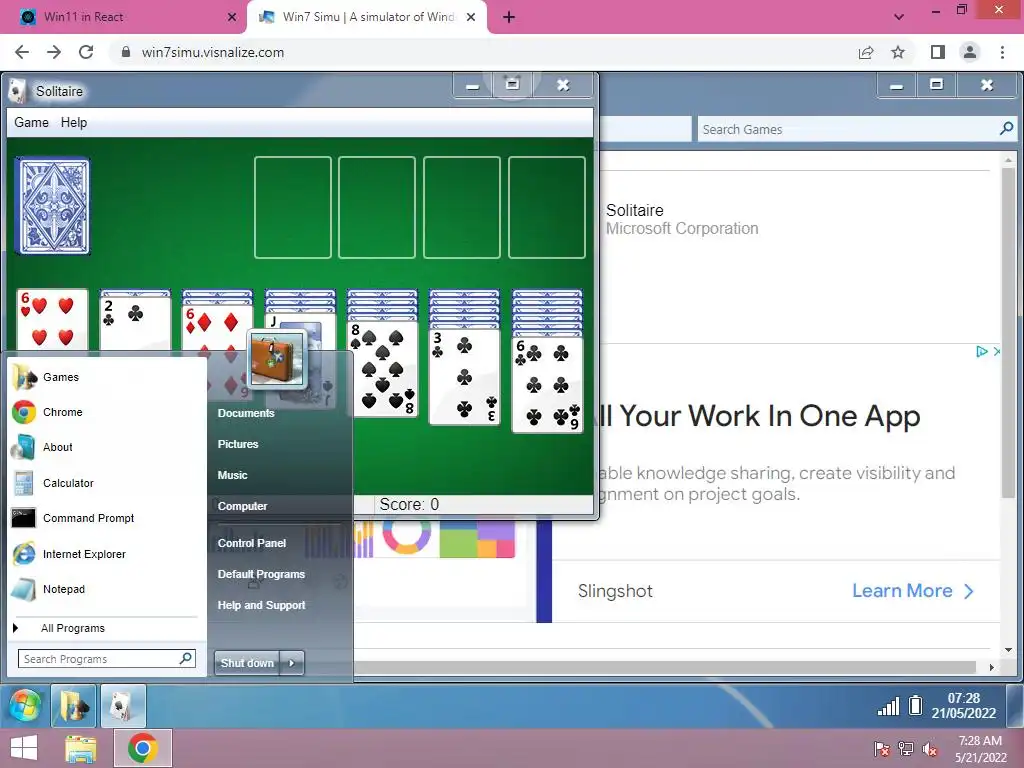Select the 2 of clubs card
This screenshot has height=768, width=1024.
point(135,325)
